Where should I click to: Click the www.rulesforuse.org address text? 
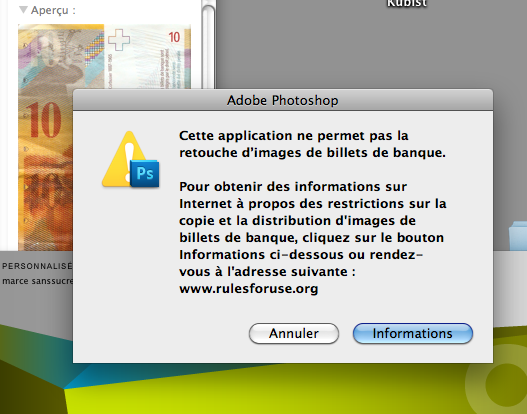click(249, 289)
